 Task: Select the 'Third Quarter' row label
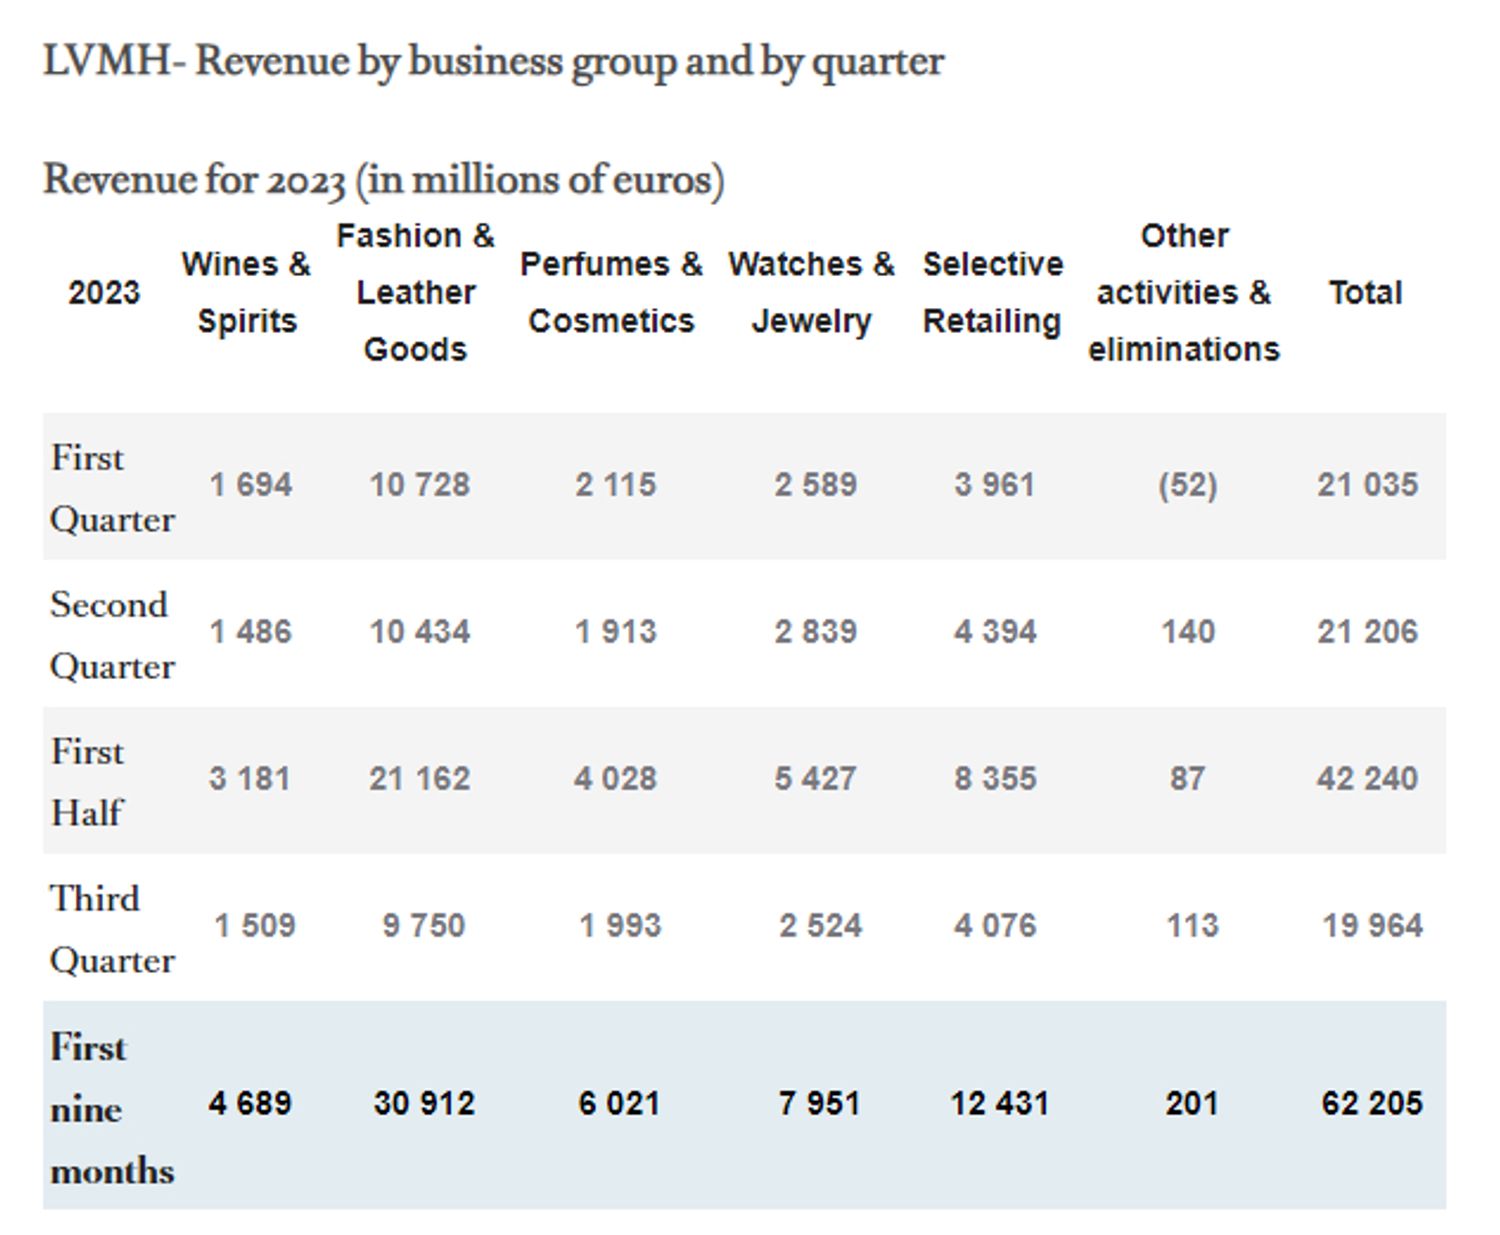point(112,929)
